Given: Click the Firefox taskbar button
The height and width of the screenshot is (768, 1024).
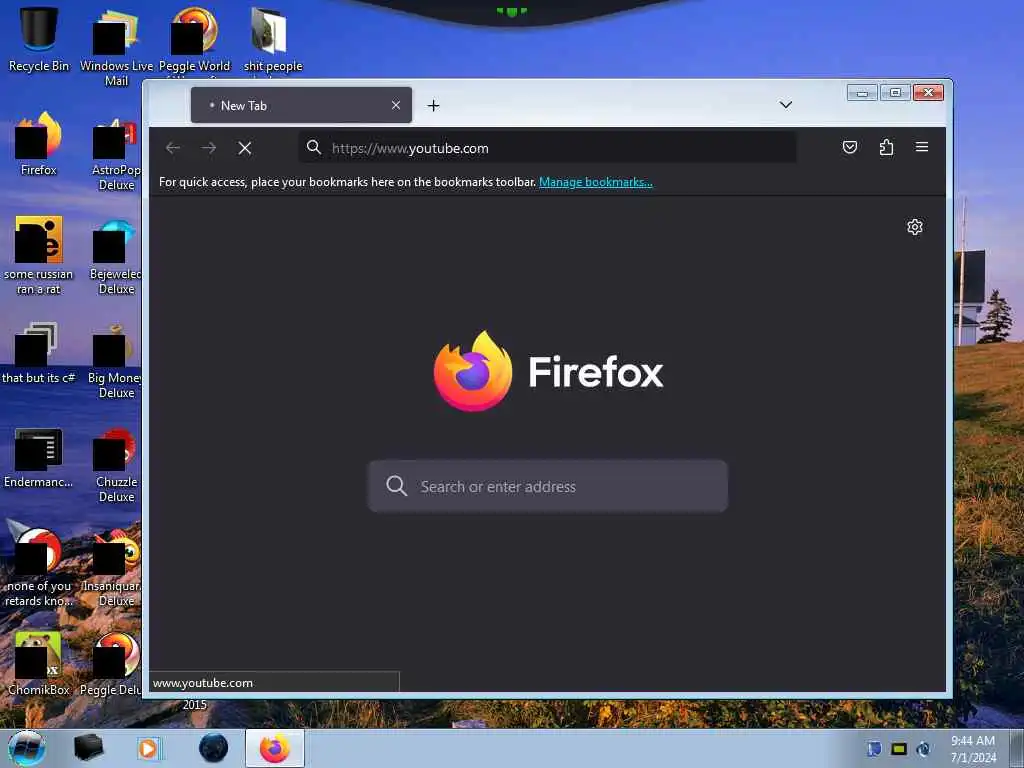Looking at the screenshot, I should pyautogui.click(x=275, y=748).
